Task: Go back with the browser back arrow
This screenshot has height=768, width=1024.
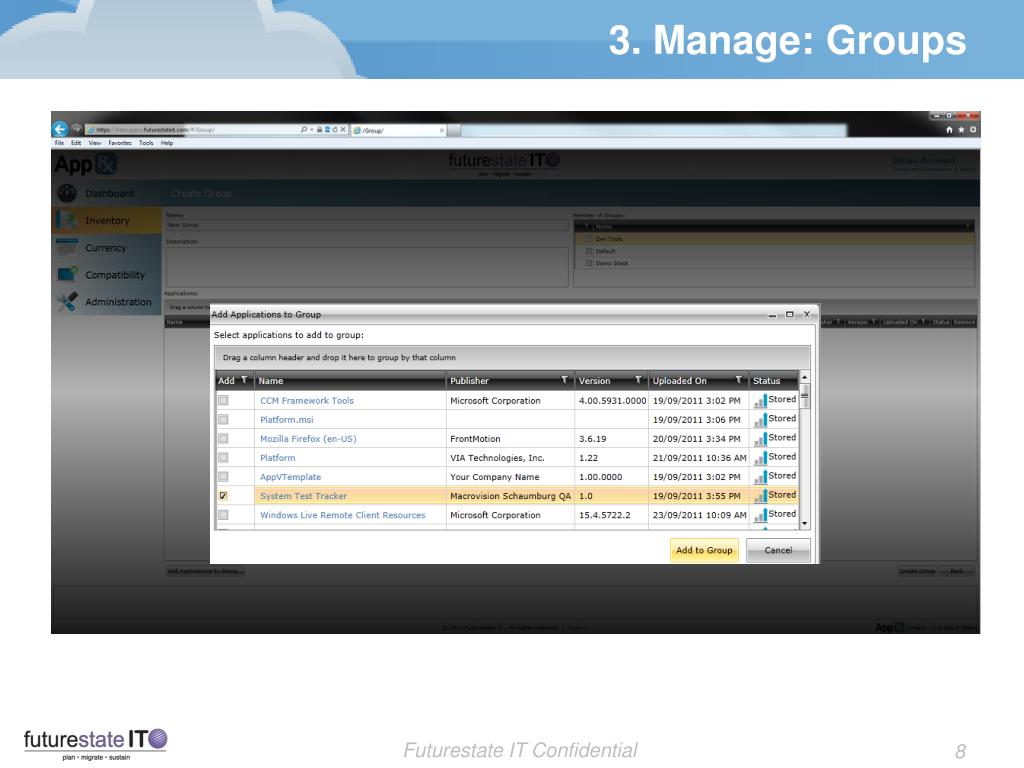Action: [60, 129]
